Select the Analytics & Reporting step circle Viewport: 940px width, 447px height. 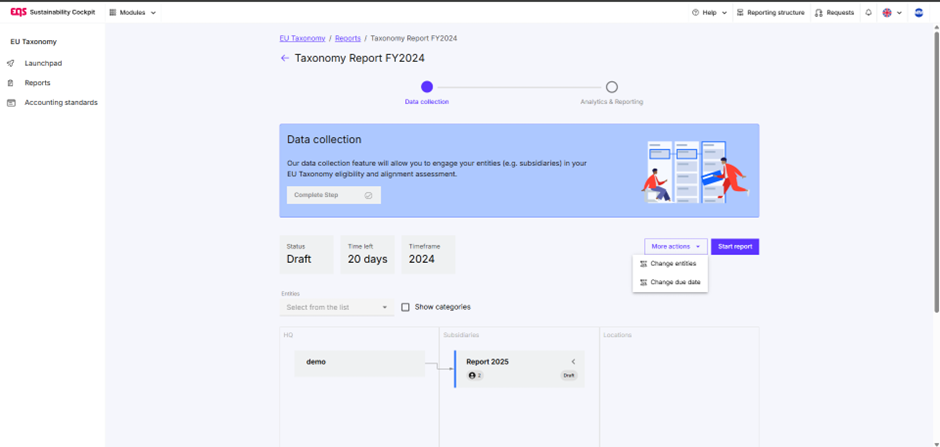tap(611, 87)
